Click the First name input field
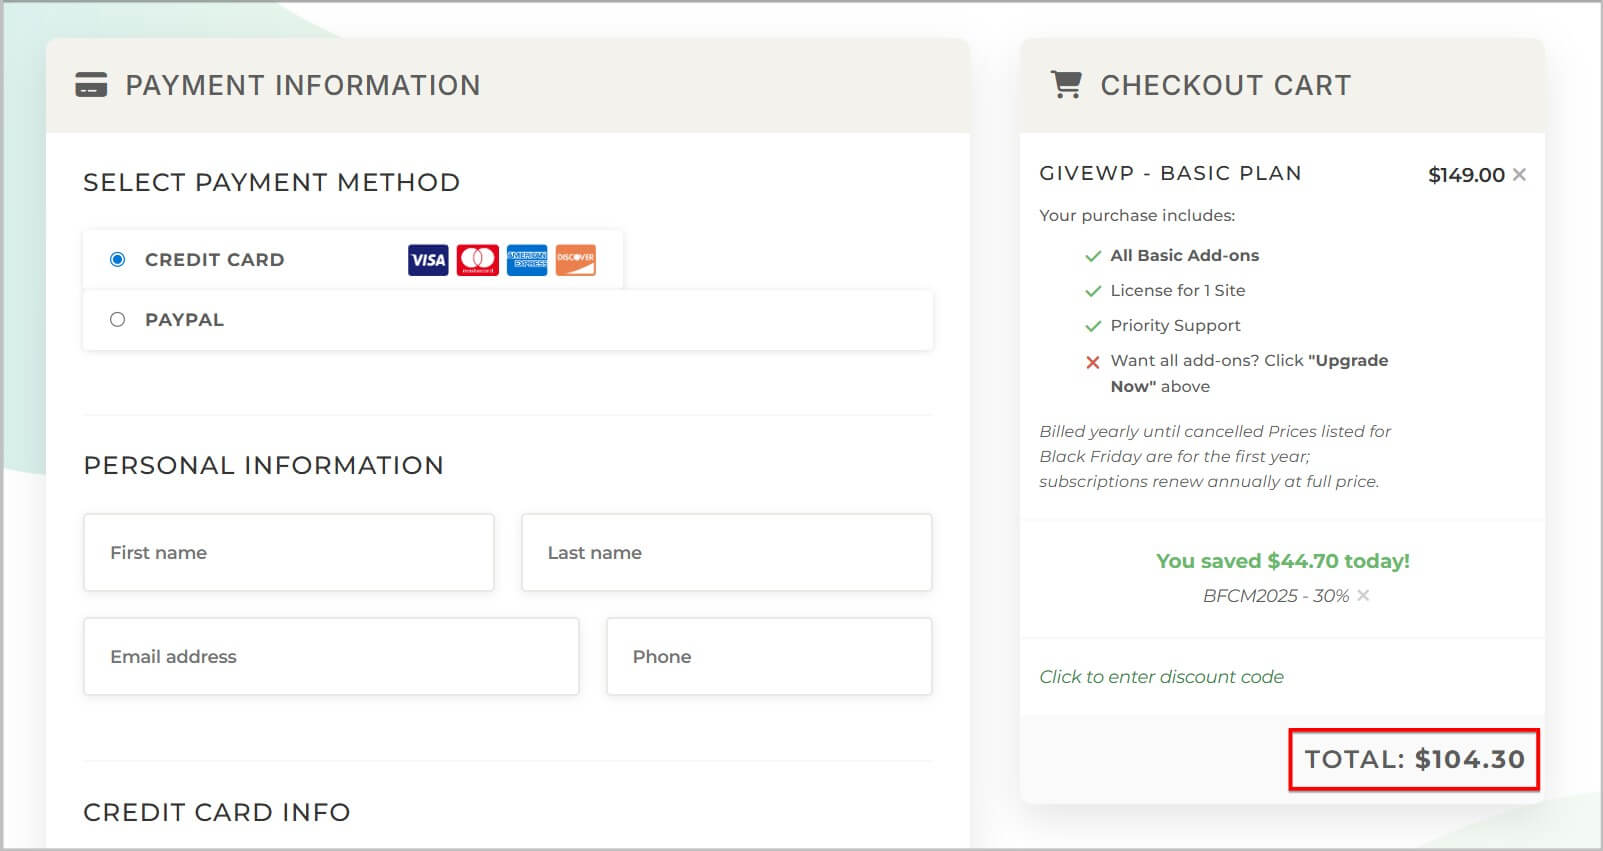 tap(288, 552)
